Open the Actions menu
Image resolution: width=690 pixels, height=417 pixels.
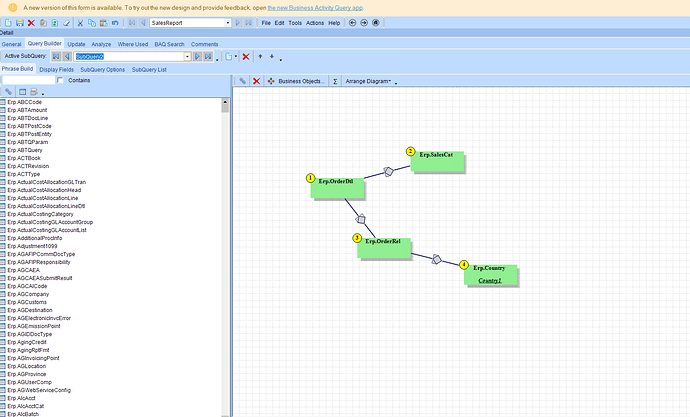(x=315, y=23)
